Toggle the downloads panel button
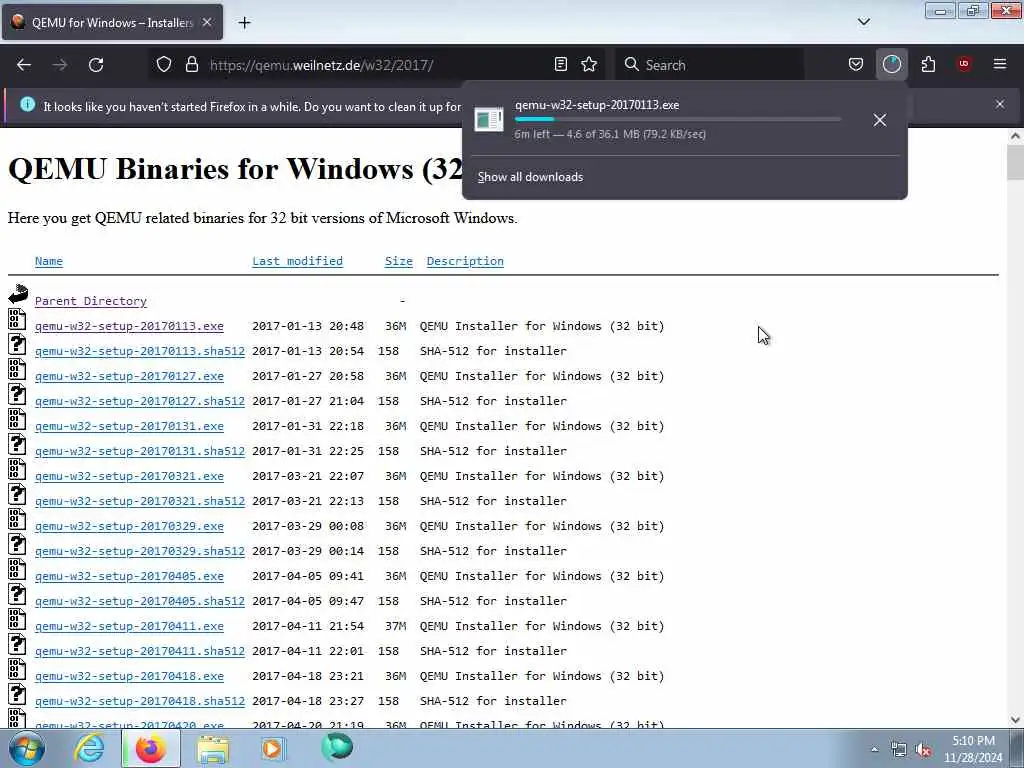1024x768 pixels. (x=891, y=64)
